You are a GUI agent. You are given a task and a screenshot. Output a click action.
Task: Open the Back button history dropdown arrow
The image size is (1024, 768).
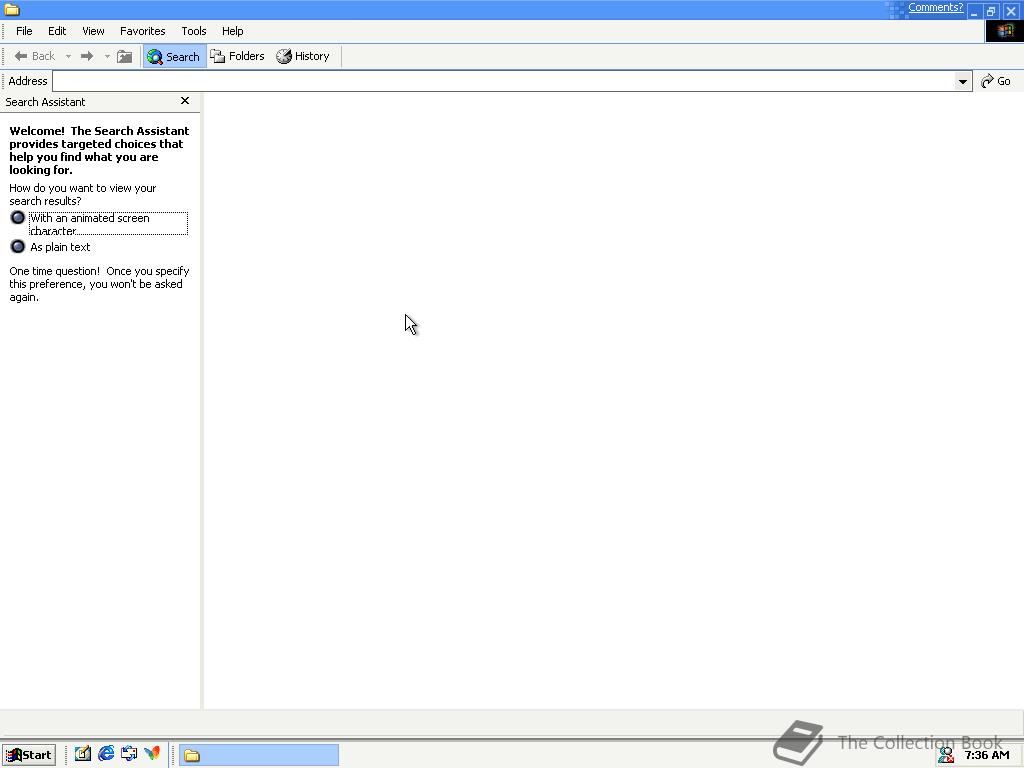68,56
